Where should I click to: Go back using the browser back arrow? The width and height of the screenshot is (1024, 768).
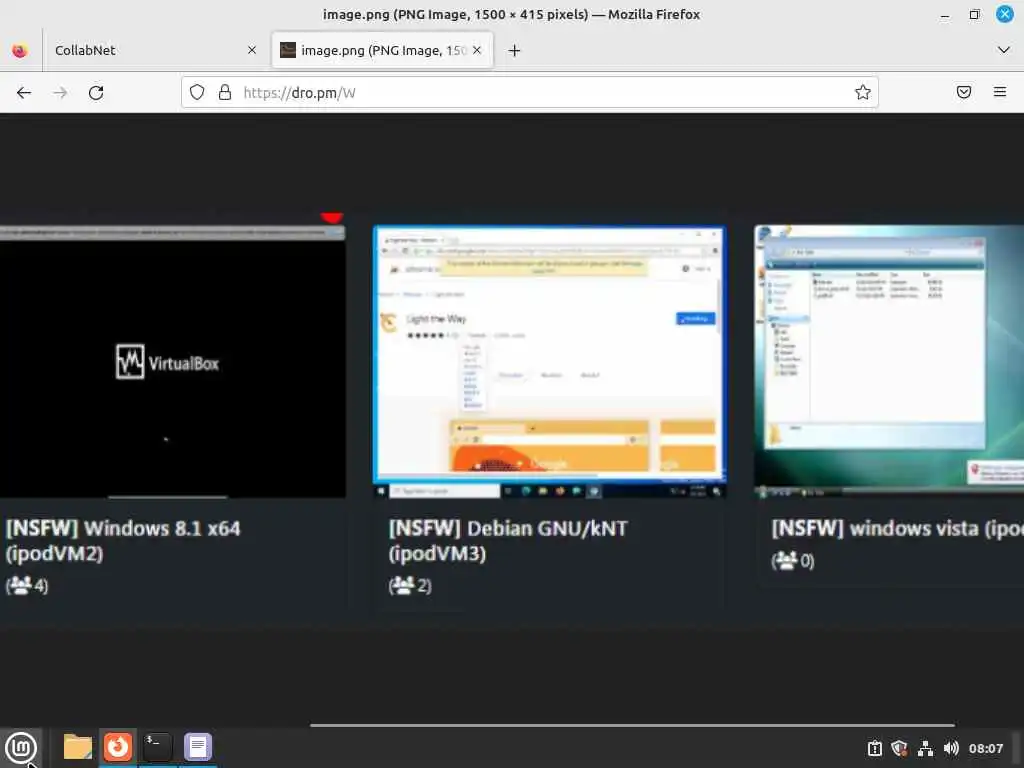24,93
